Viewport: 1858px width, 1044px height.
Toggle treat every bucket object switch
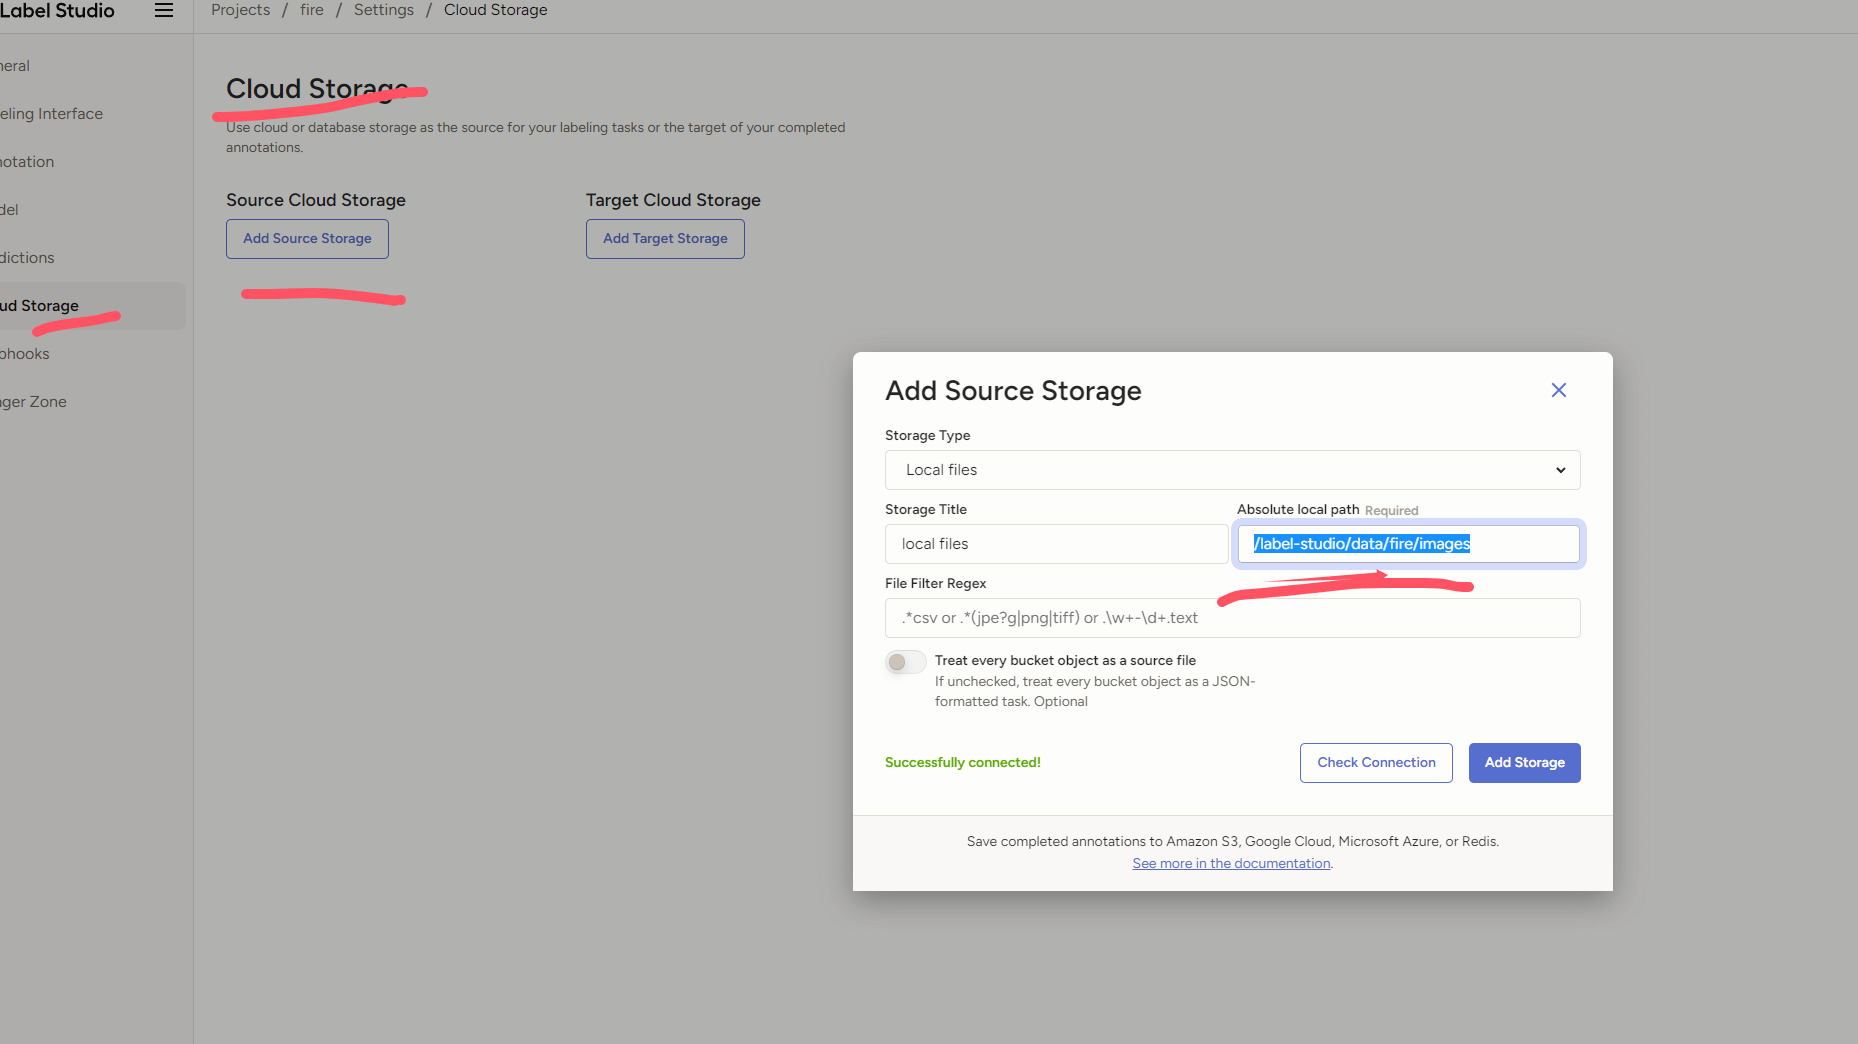coord(905,662)
